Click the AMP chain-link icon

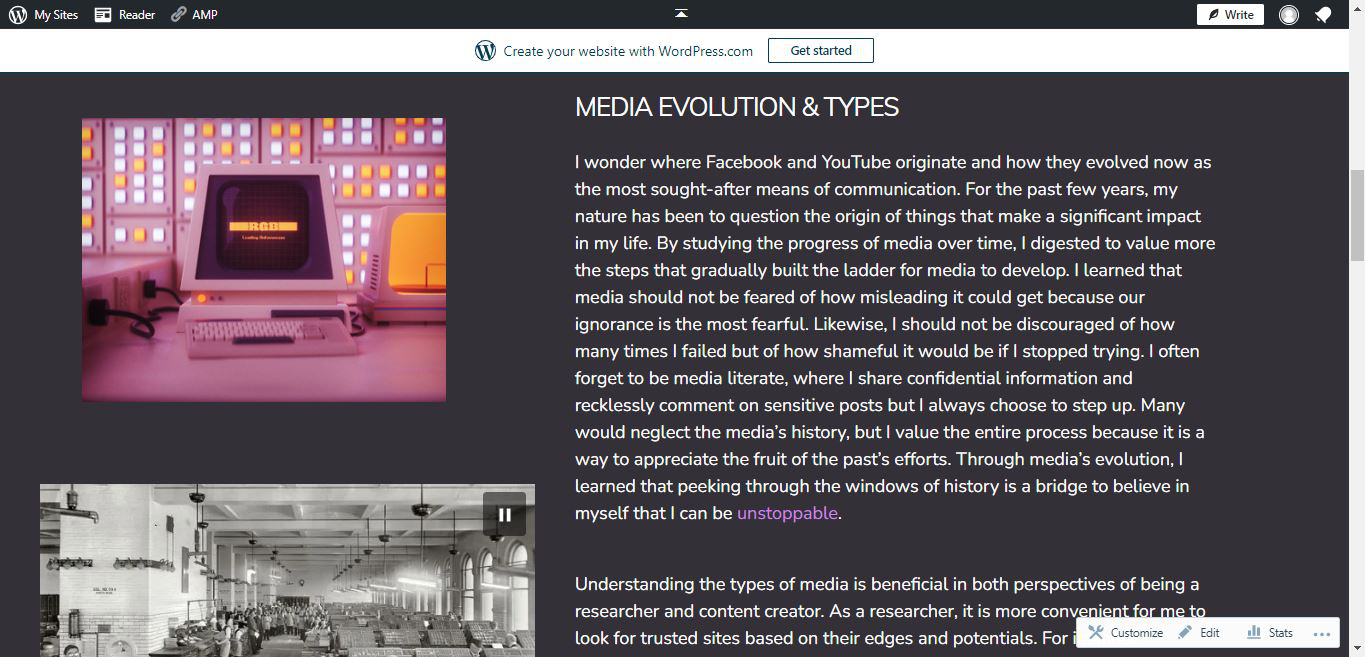pos(178,15)
